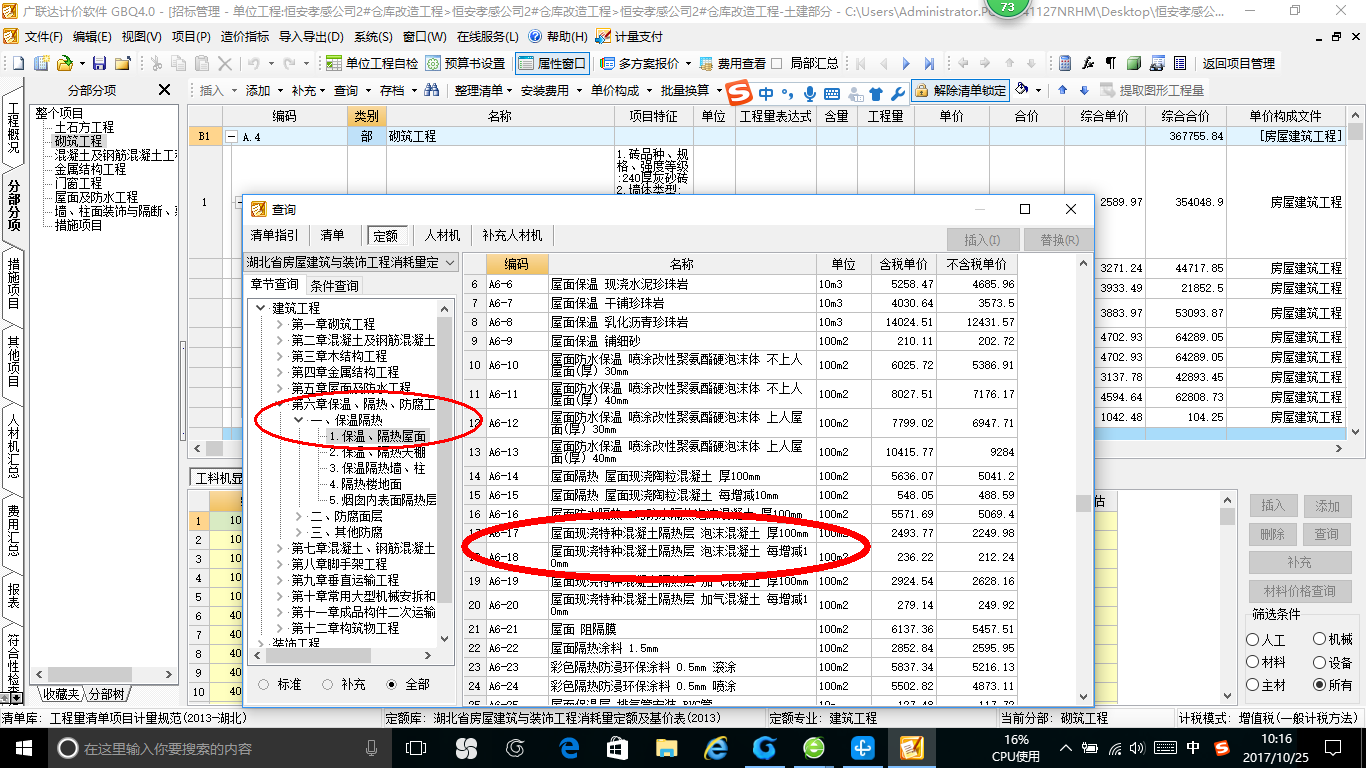The image size is (1366, 768).
Task: Collapse the 建筑工程 root tree node
Action: [x=260, y=308]
